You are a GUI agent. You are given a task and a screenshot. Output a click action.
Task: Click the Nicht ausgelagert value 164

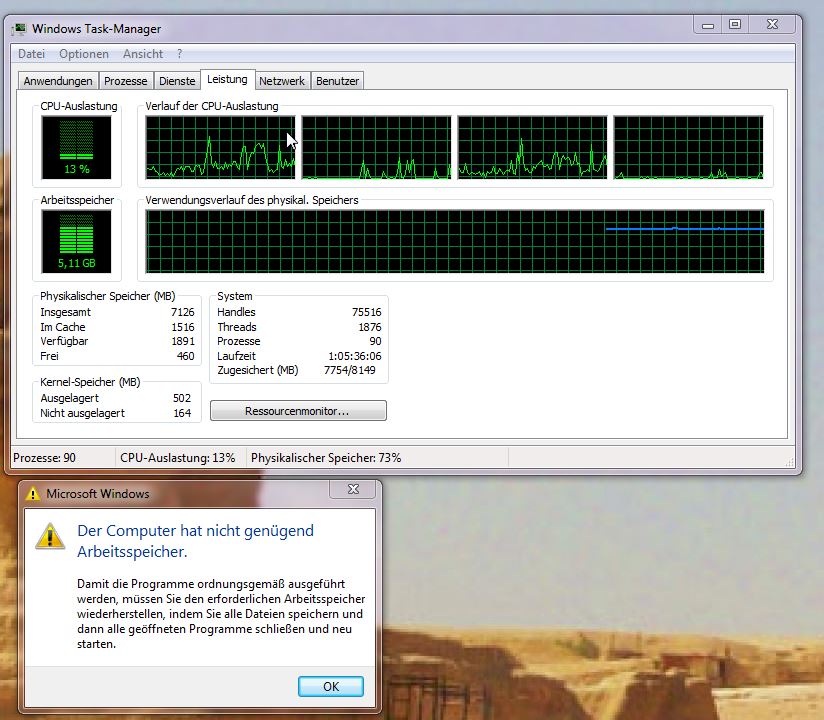point(182,413)
